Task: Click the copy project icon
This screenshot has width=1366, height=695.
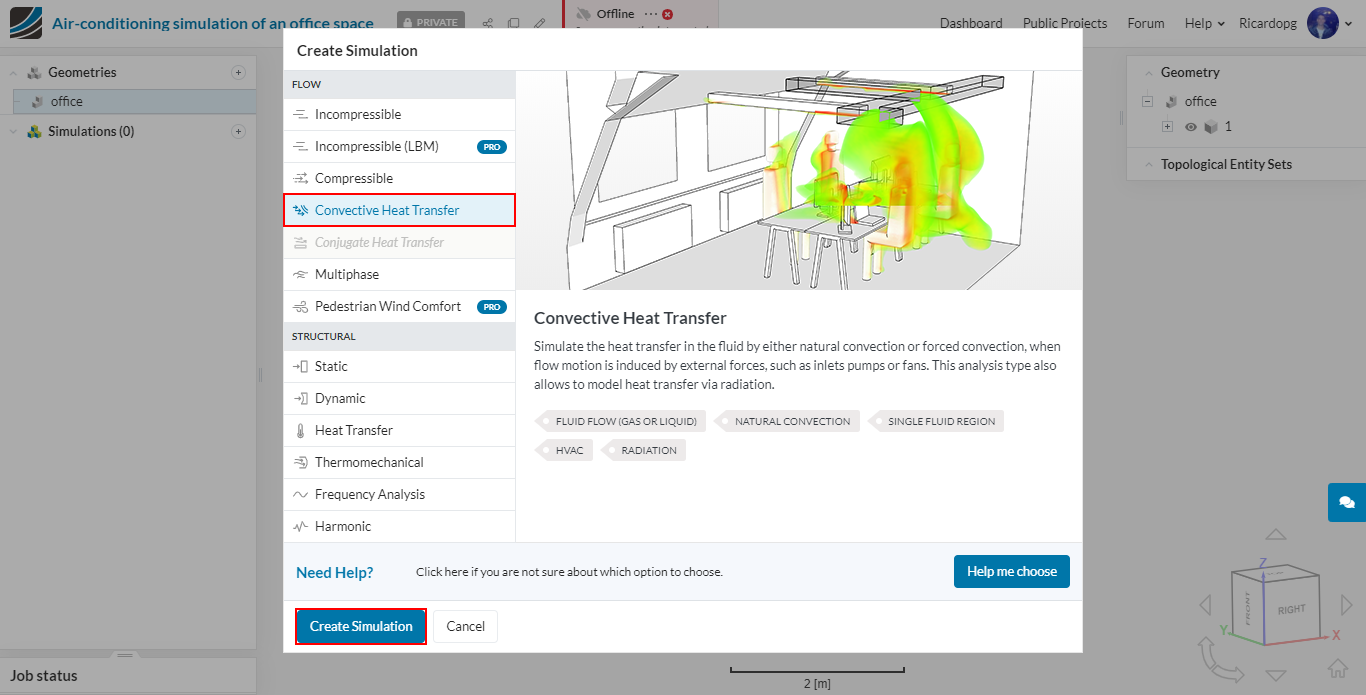Action: pos(513,23)
